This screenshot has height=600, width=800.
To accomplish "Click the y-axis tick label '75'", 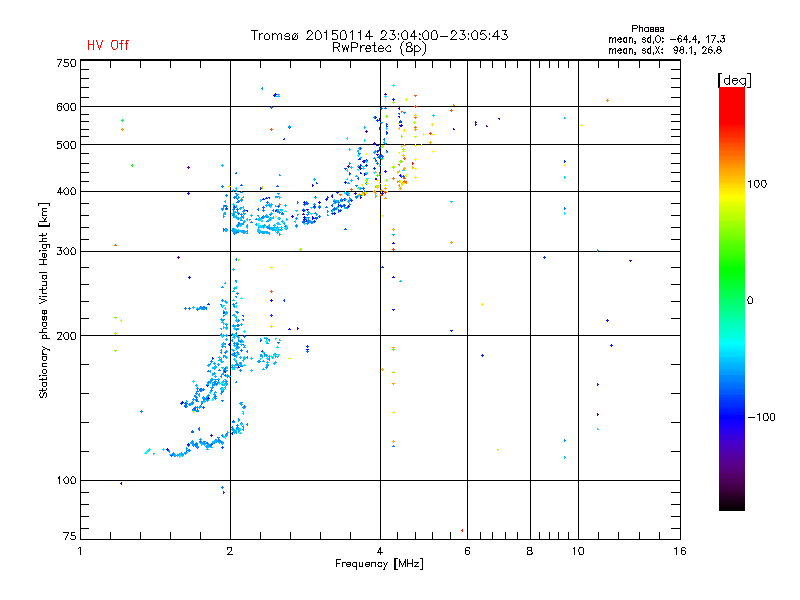I will [x=70, y=536].
